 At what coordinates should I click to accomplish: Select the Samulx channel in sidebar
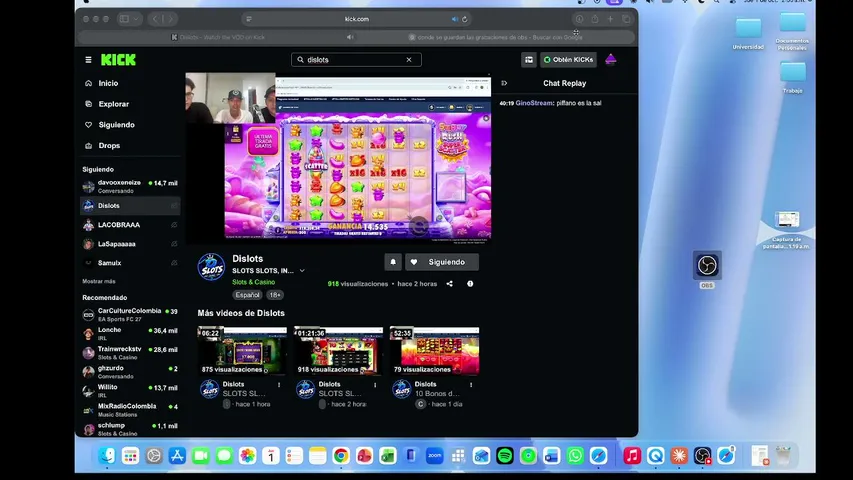tap(131, 263)
